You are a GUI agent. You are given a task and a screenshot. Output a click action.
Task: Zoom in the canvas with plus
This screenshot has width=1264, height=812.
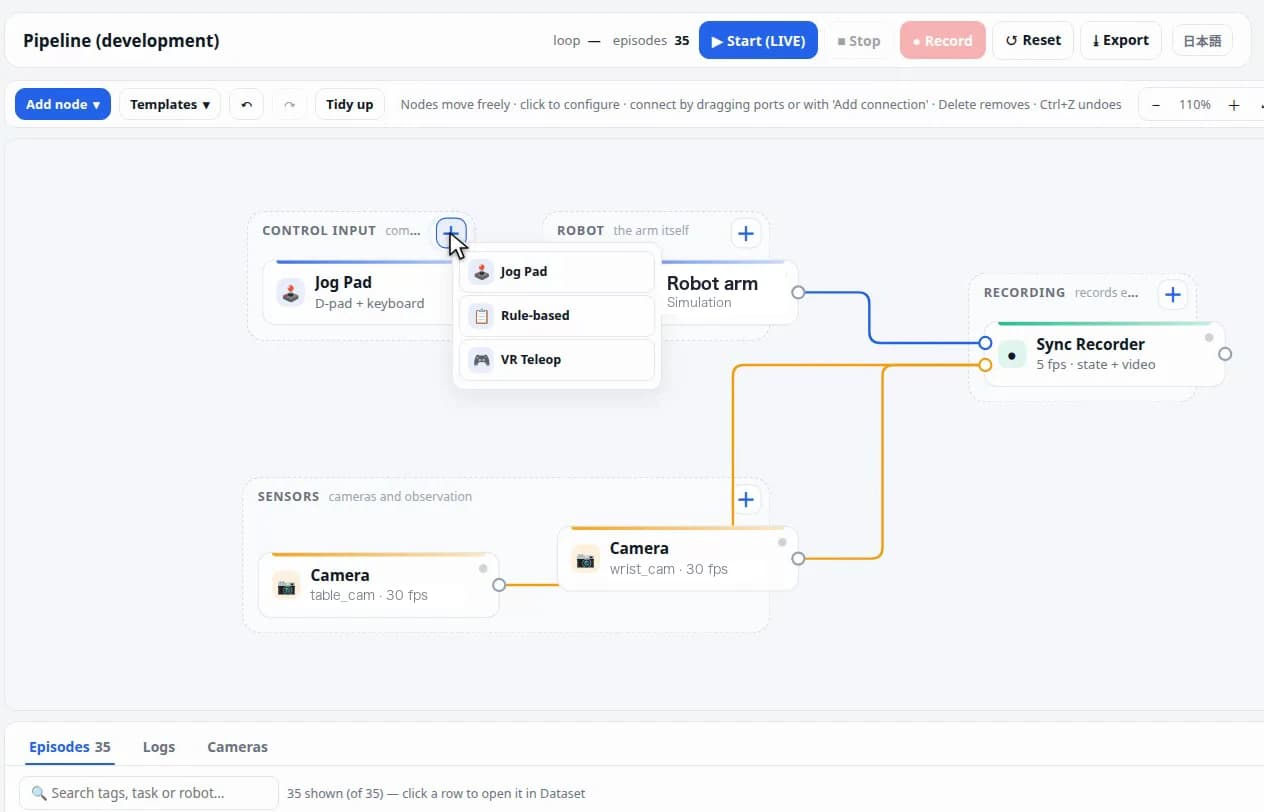(x=1234, y=104)
